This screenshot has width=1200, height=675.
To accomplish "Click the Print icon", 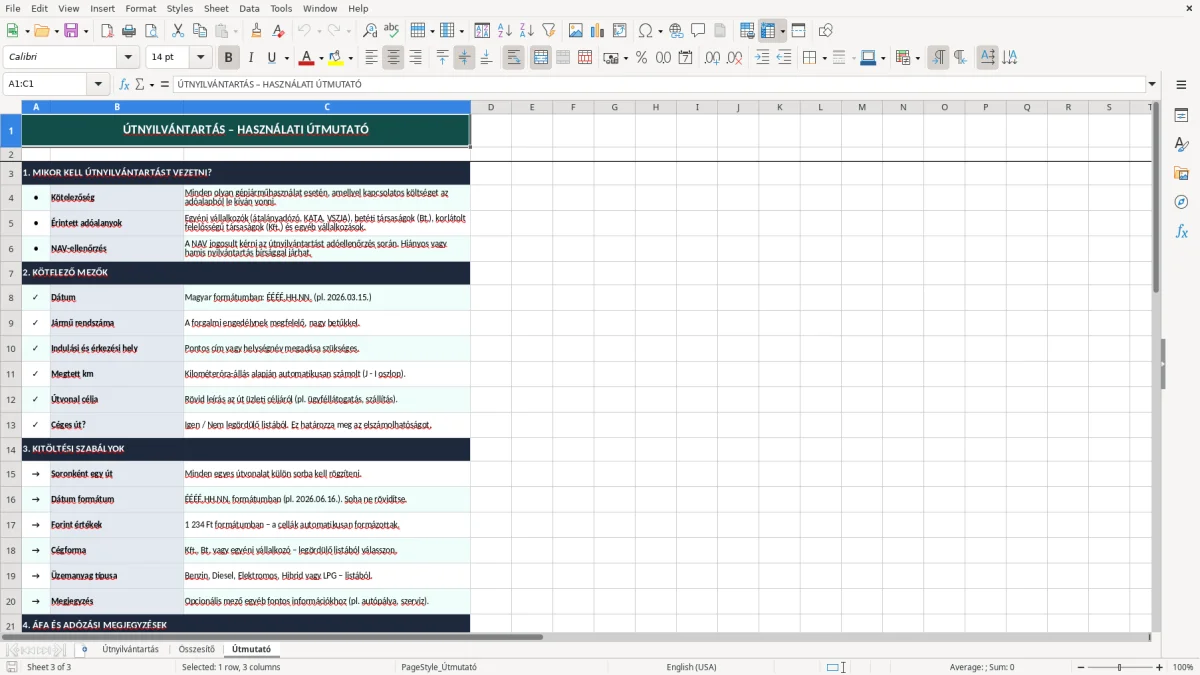I will click(129, 31).
